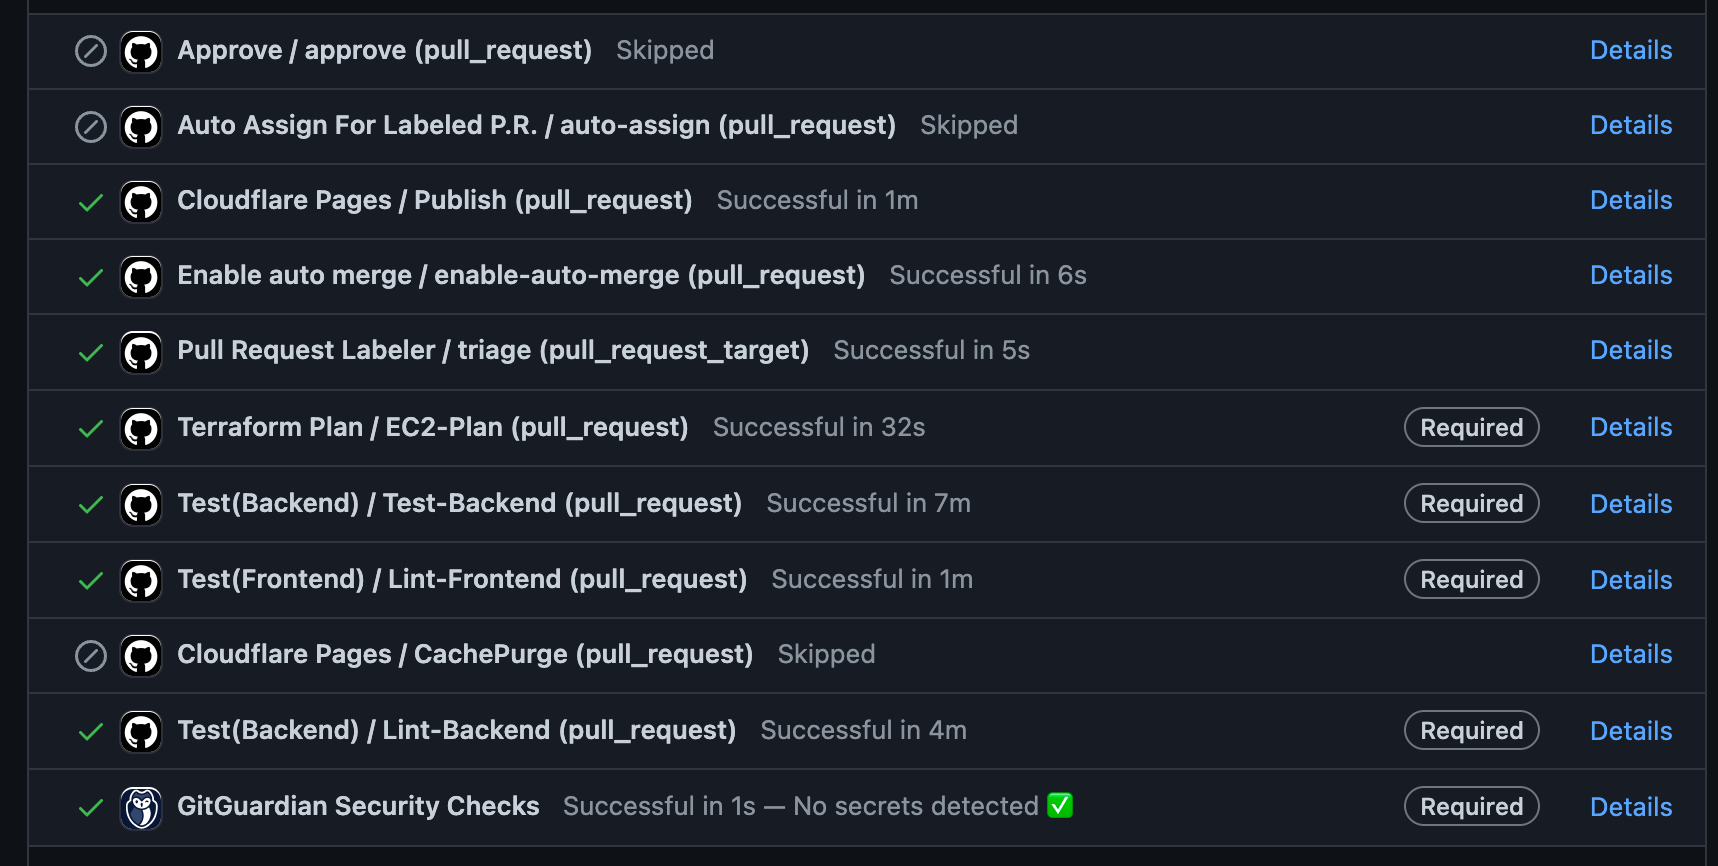Click GitHub icon beside Lint-Frontend check
The height and width of the screenshot is (866, 1718).
point(141,580)
